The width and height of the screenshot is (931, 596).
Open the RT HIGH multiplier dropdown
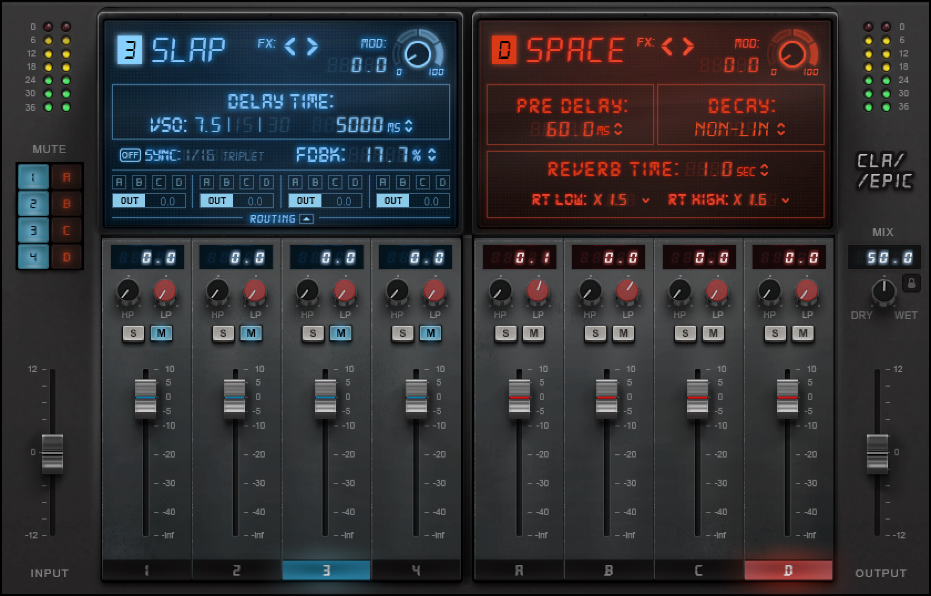click(786, 201)
